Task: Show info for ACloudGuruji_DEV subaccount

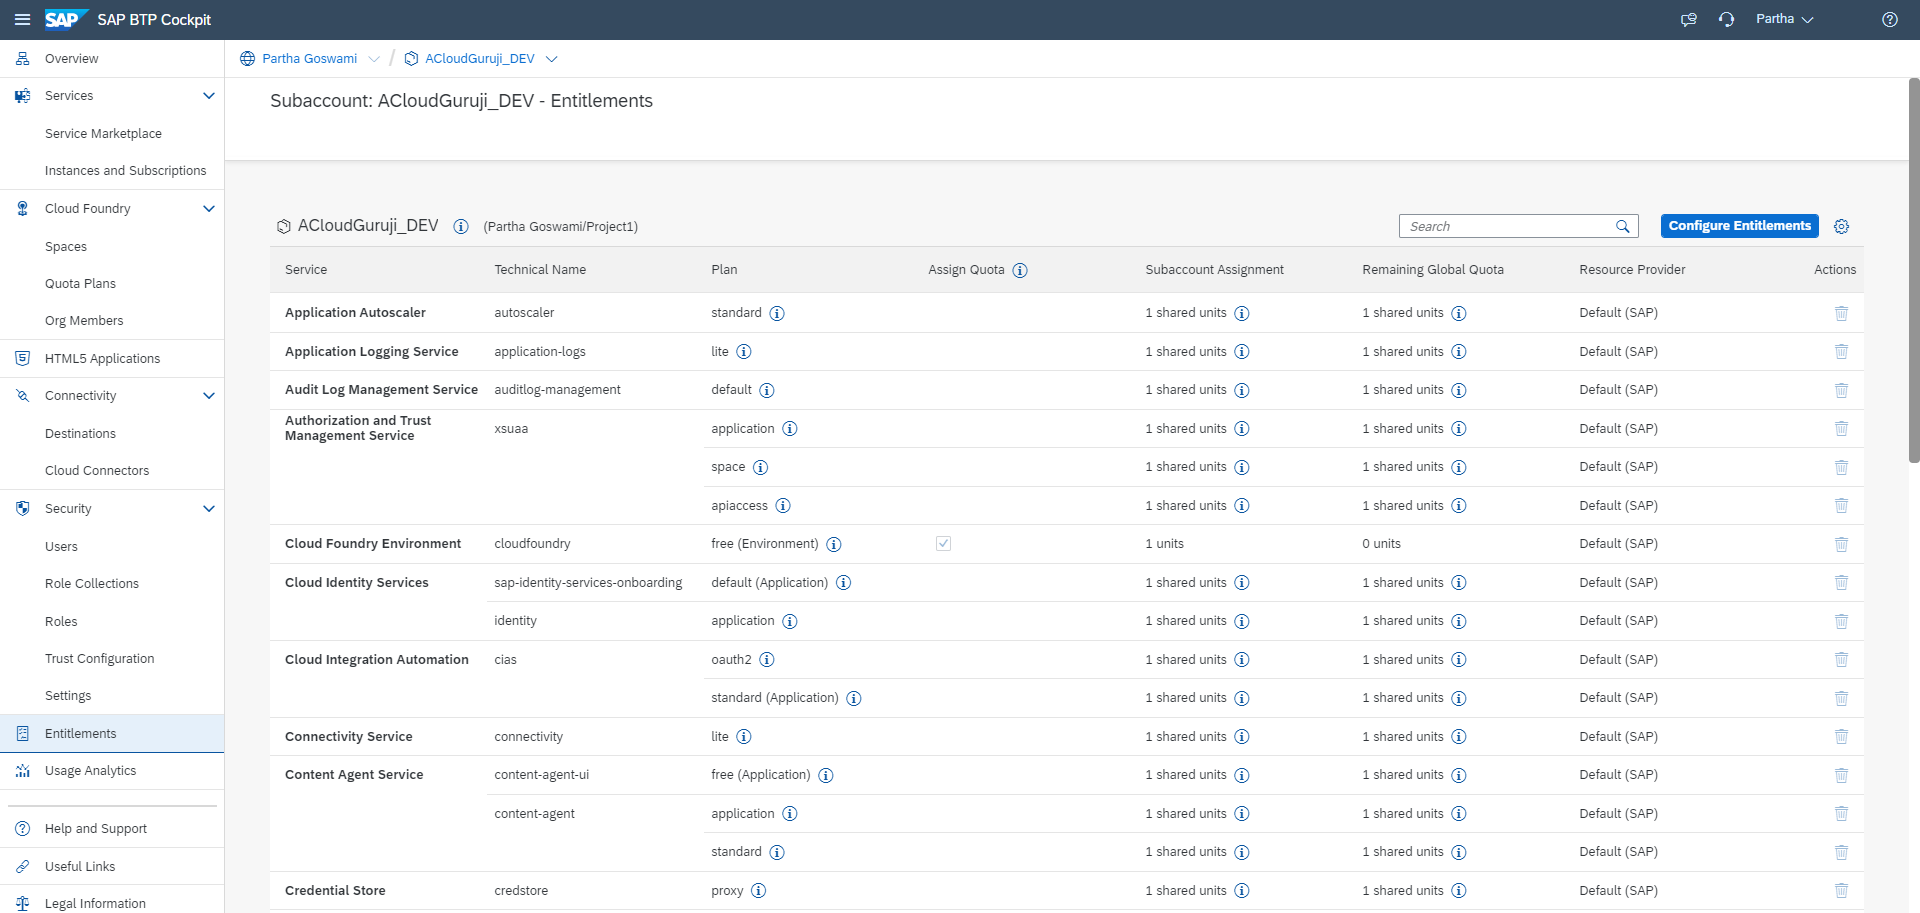Action: point(461,227)
